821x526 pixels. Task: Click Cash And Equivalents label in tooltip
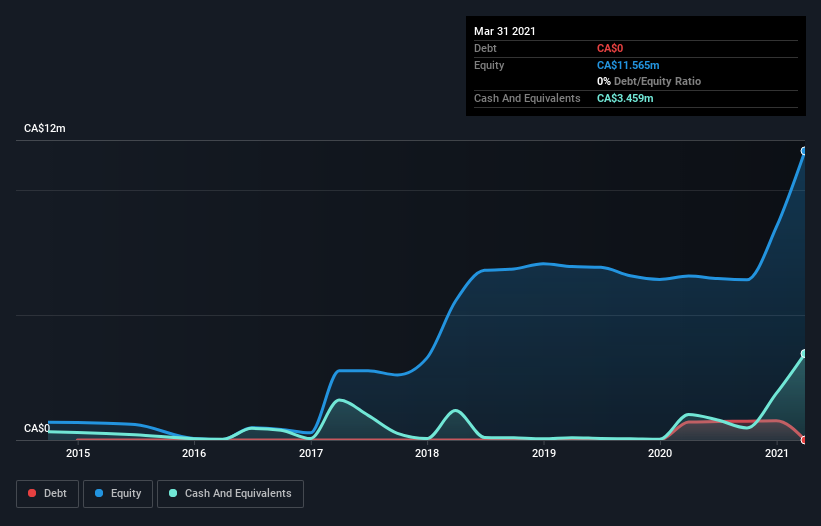(527, 98)
